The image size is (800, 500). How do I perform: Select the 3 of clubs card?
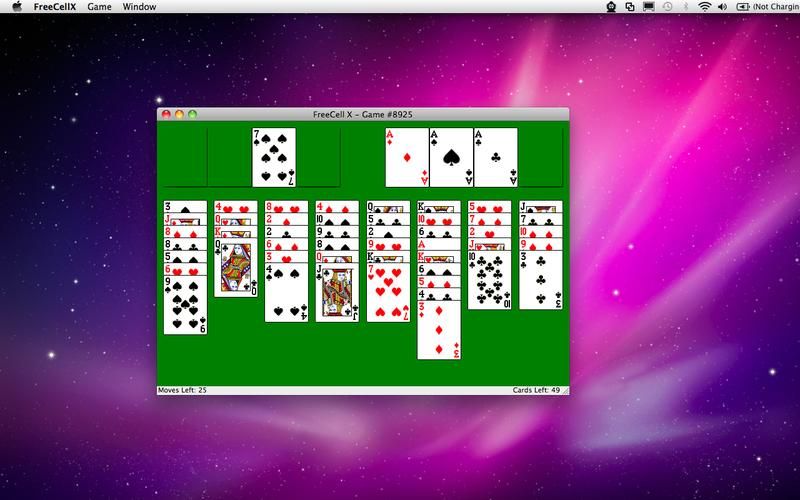541,280
